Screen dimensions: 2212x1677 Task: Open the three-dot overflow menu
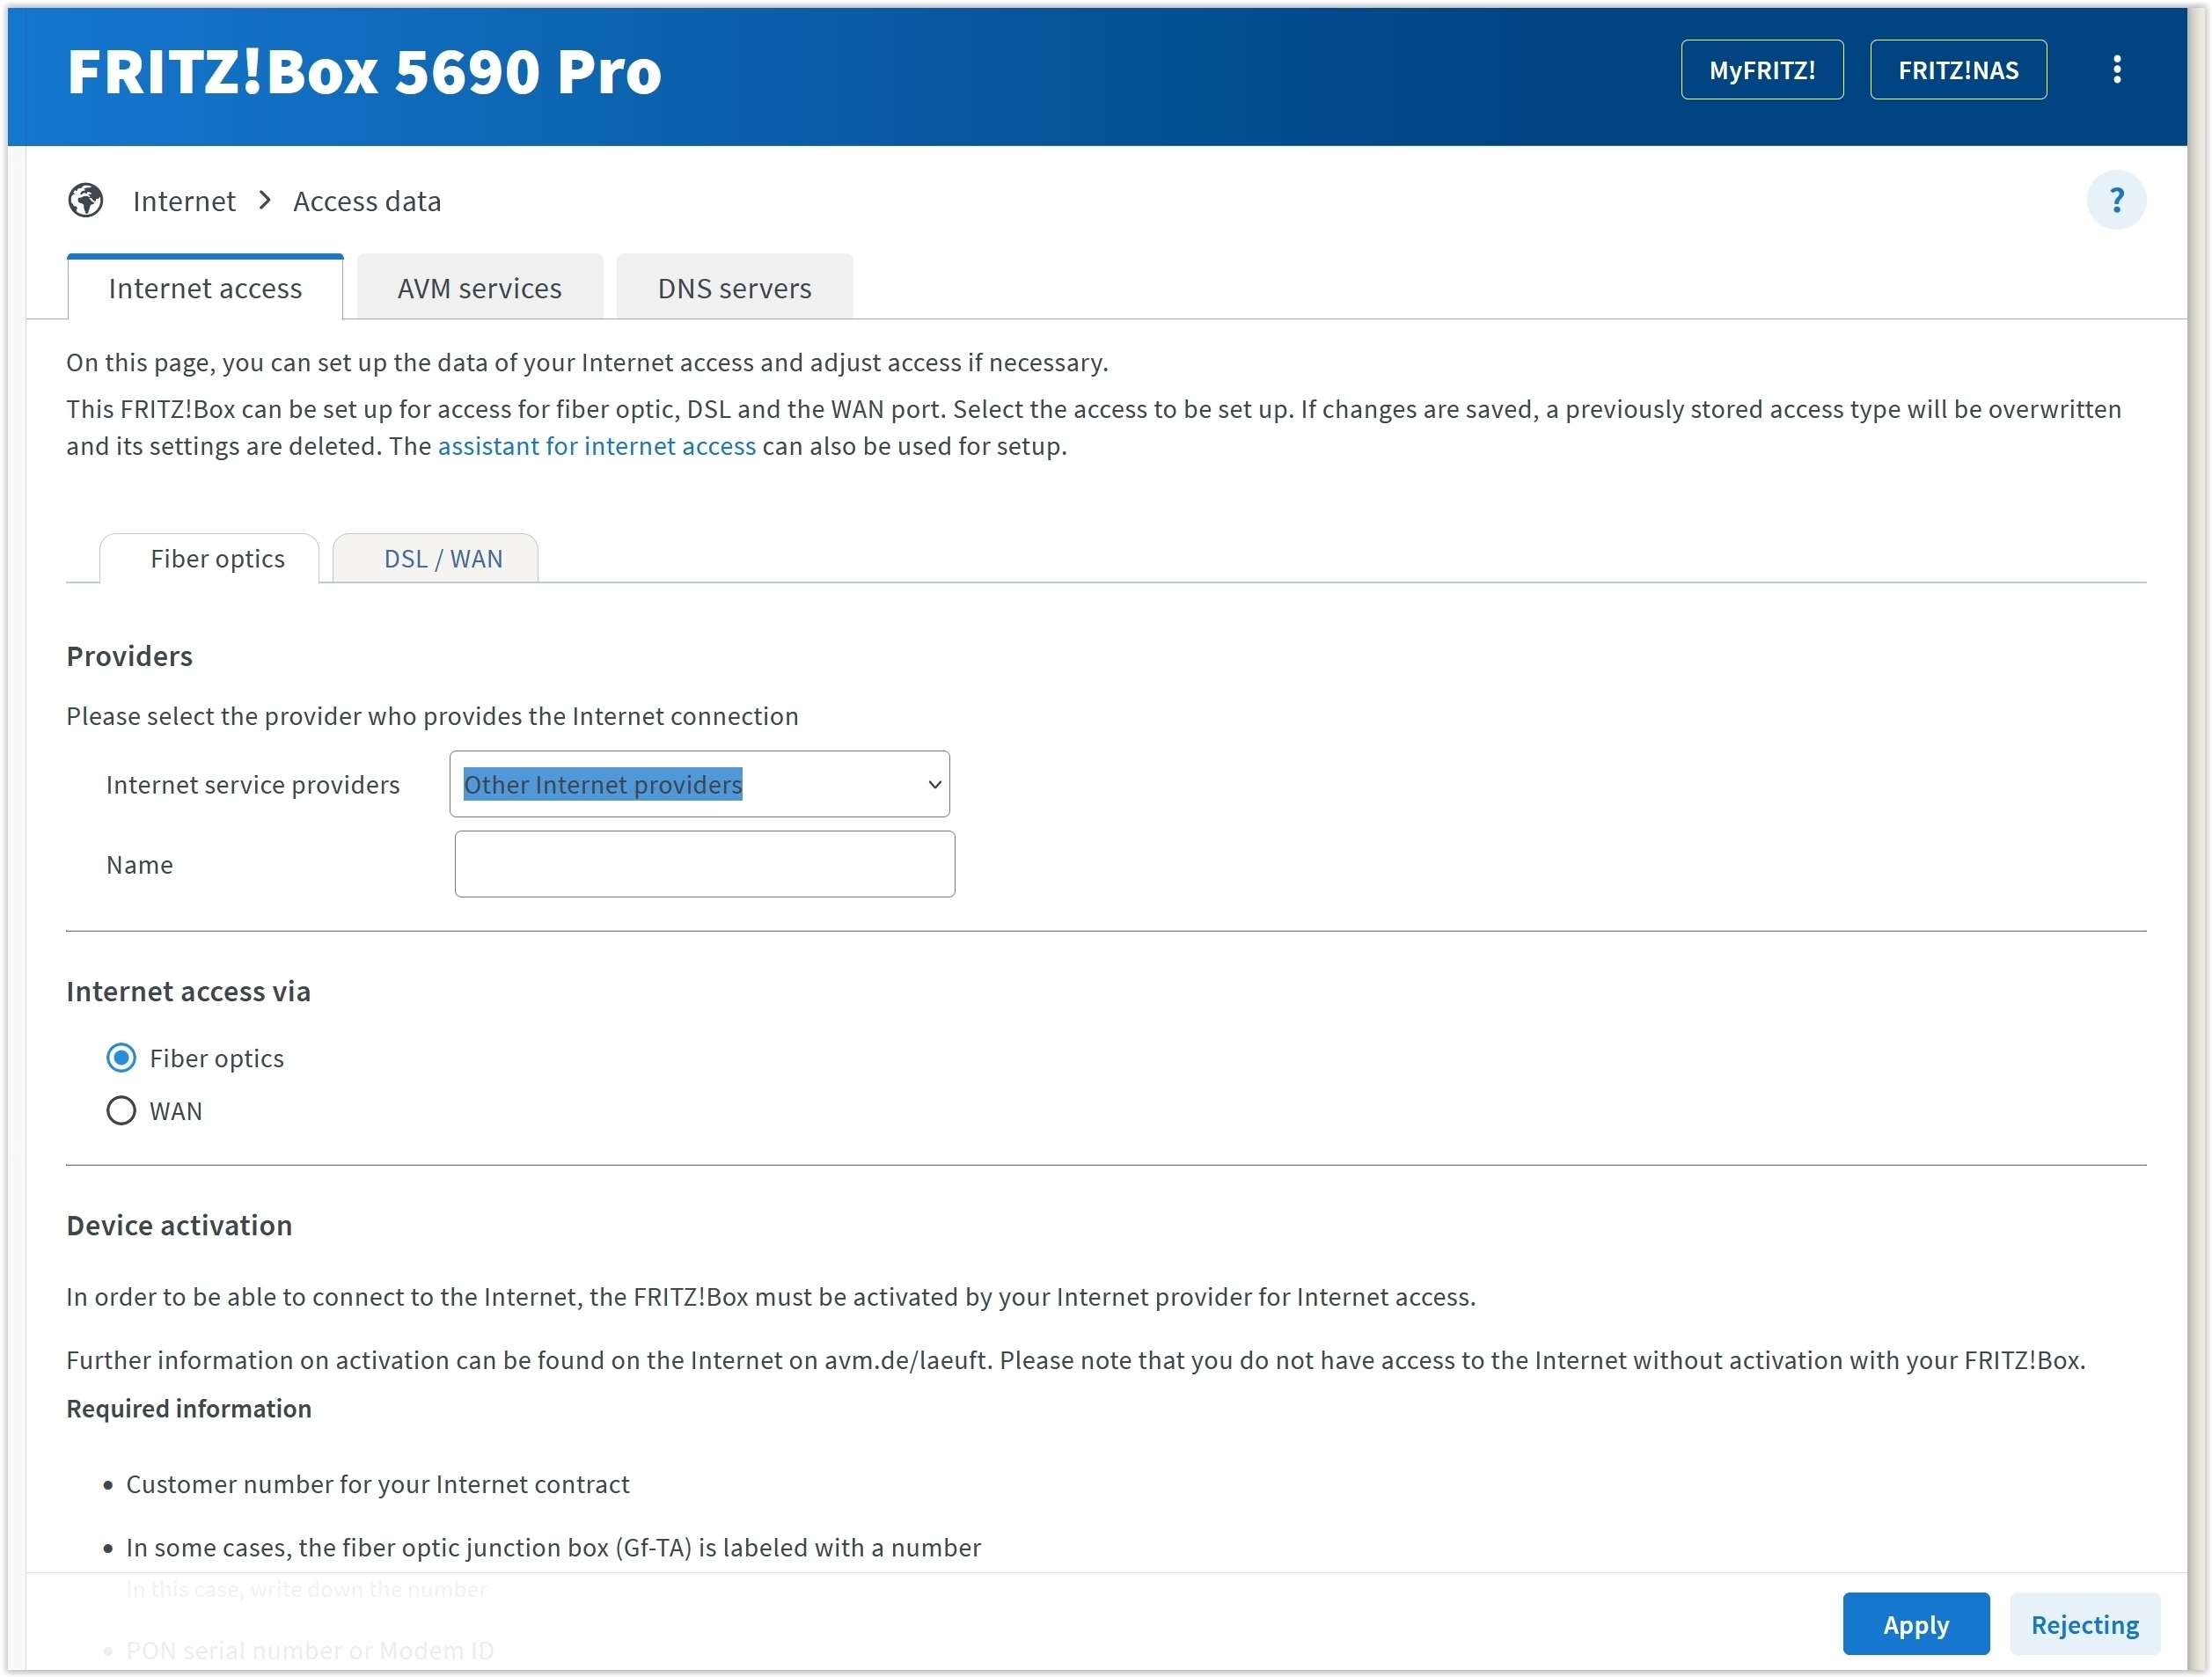coord(2116,70)
